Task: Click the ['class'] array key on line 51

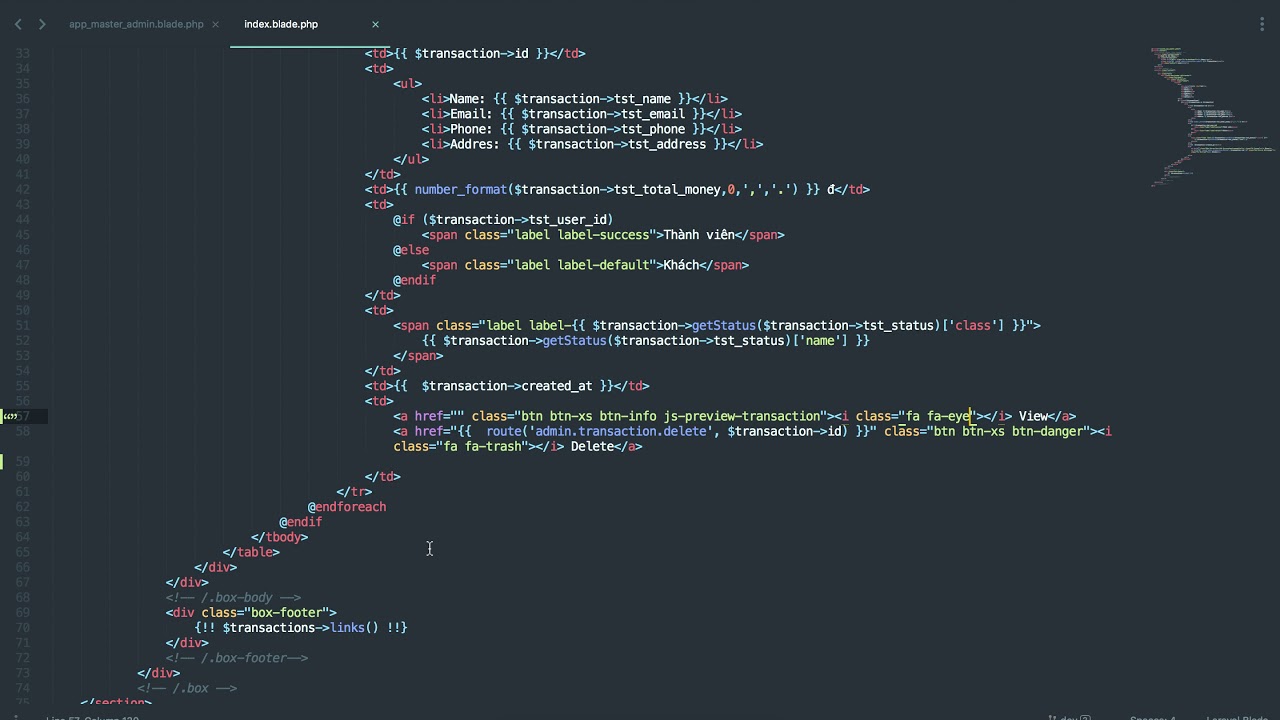Action: coord(973,325)
